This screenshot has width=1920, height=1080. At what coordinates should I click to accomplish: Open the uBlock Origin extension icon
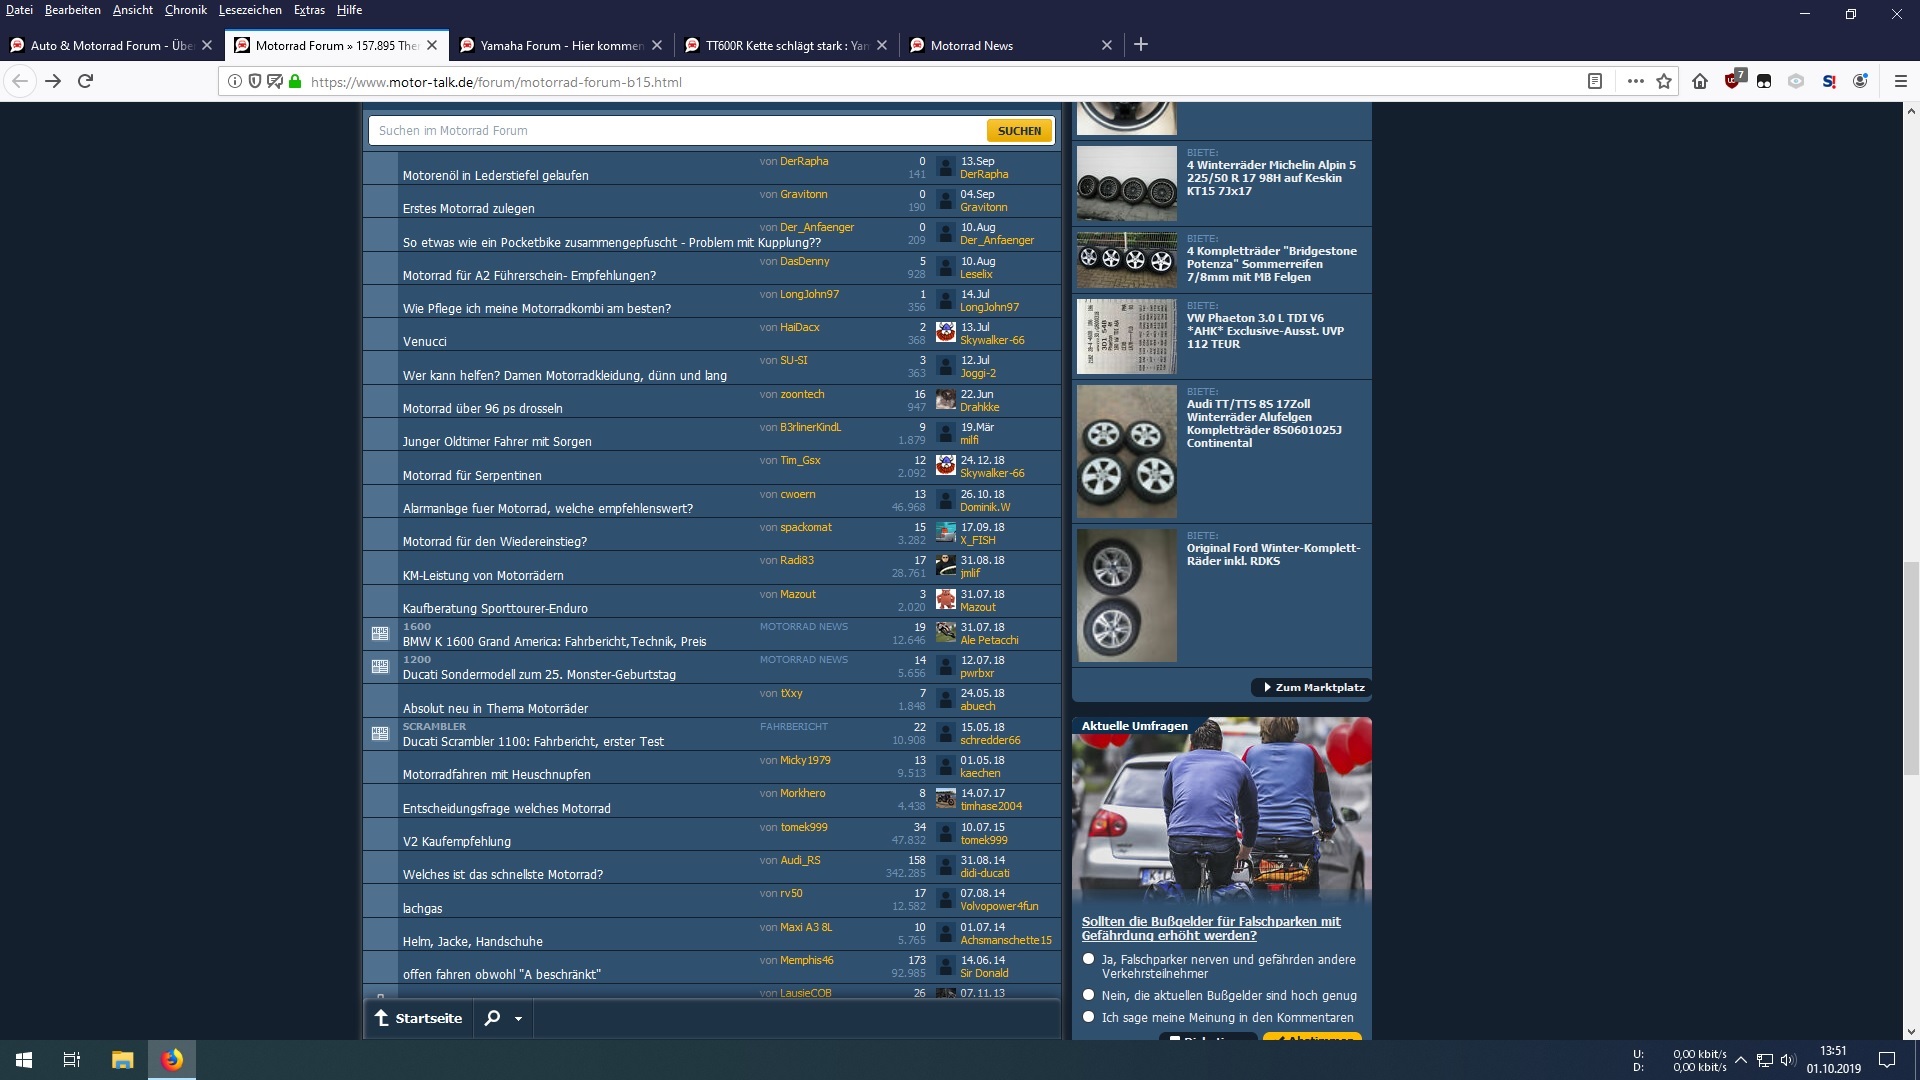(1733, 81)
